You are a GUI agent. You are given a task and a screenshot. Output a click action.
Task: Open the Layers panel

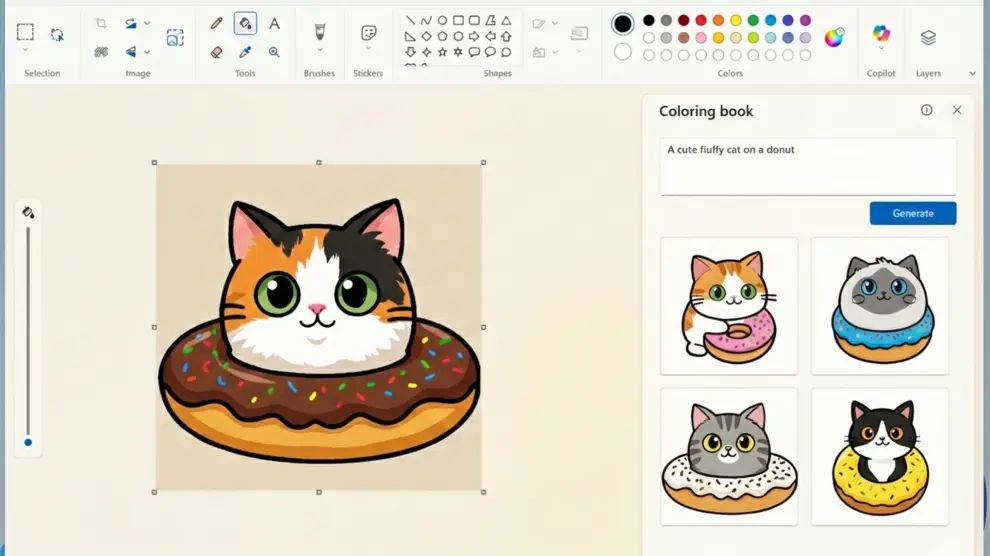coord(928,38)
